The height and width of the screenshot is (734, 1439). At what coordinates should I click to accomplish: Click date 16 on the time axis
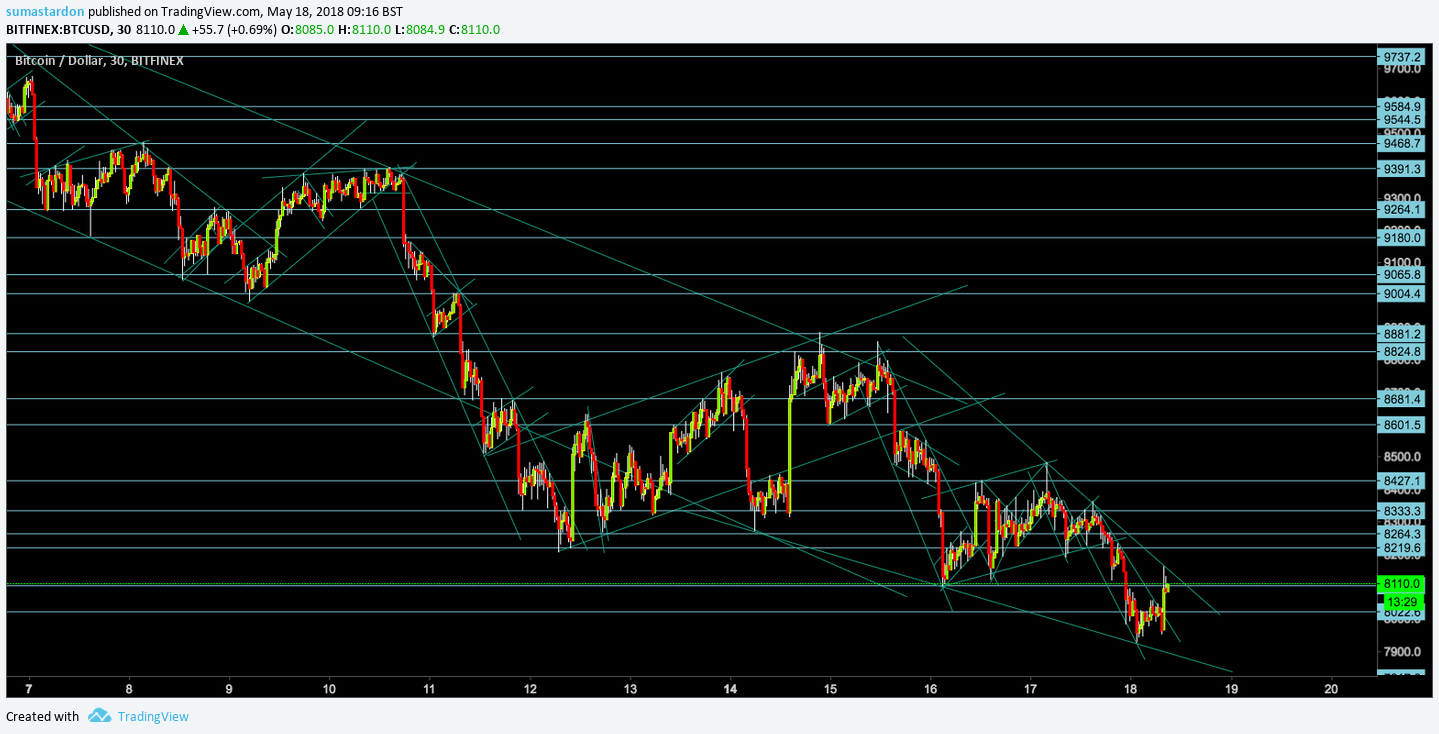click(x=930, y=688)
